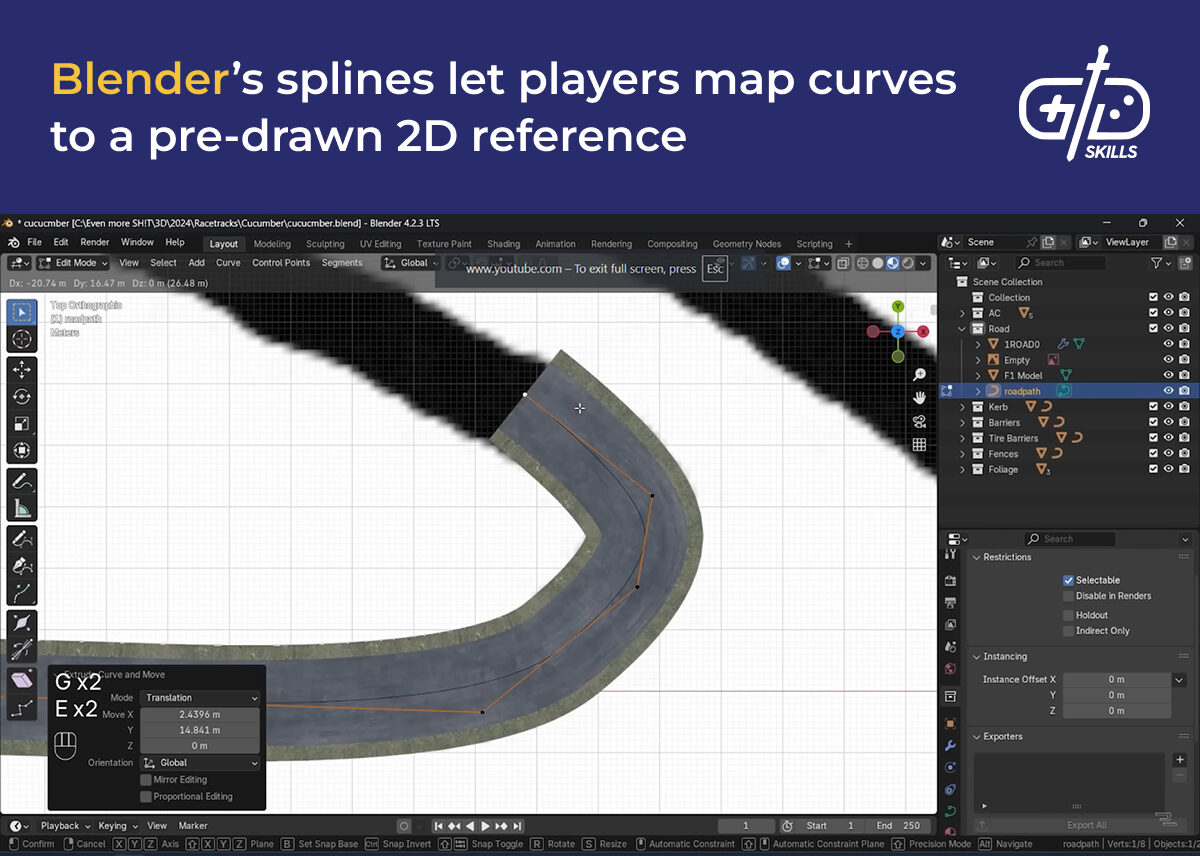Open the Edit Mode dropdown
Viewport: 1200px width, 856px height.
(x=74, y=263)
